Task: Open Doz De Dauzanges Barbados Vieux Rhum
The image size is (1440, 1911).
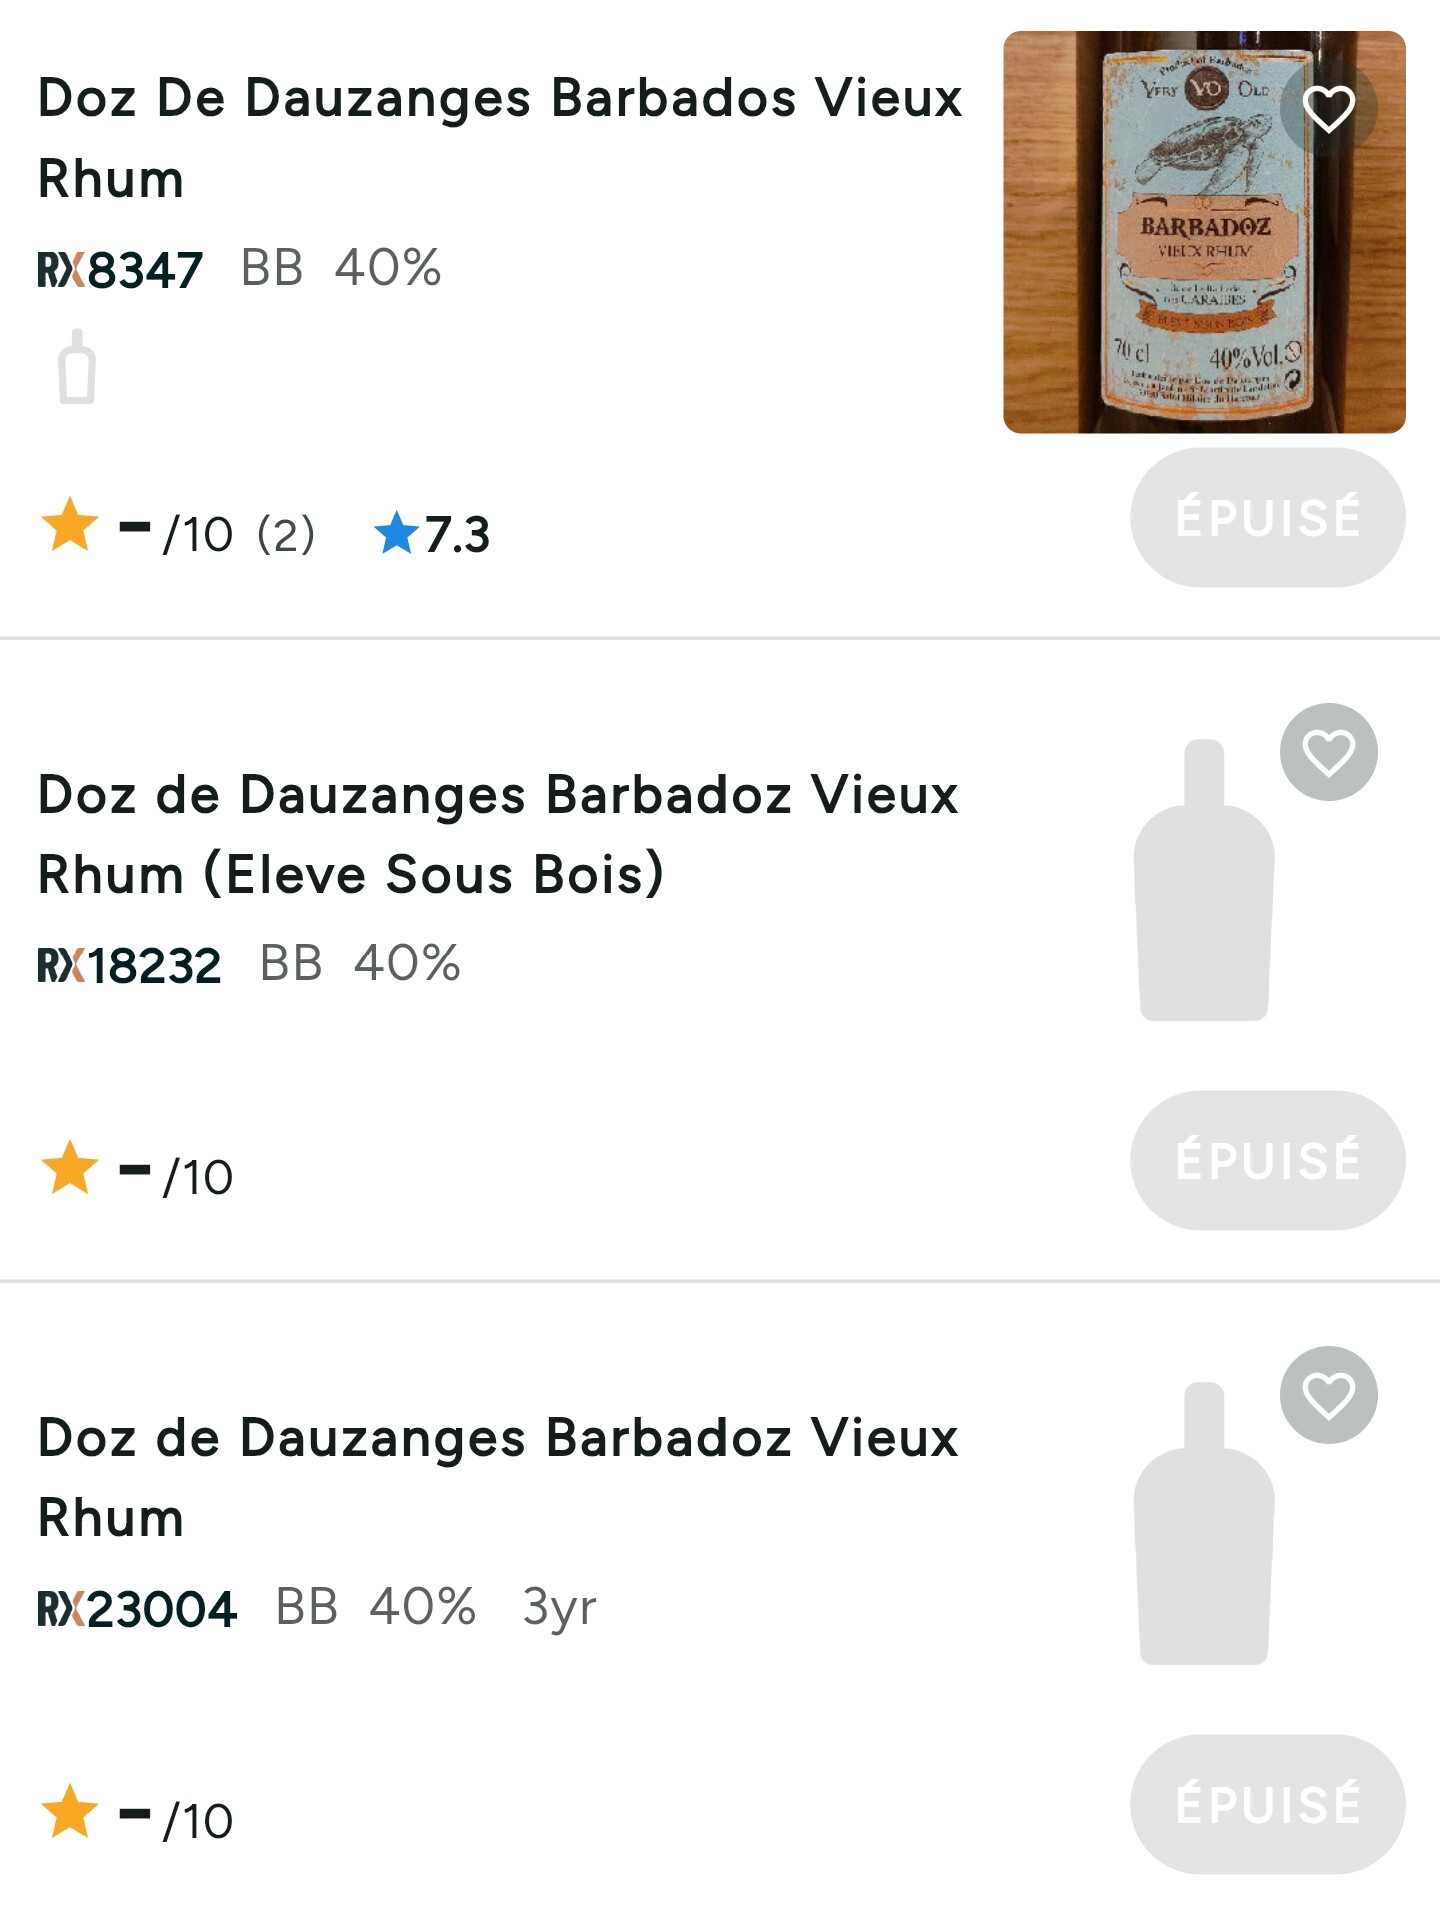Action: 500,138
